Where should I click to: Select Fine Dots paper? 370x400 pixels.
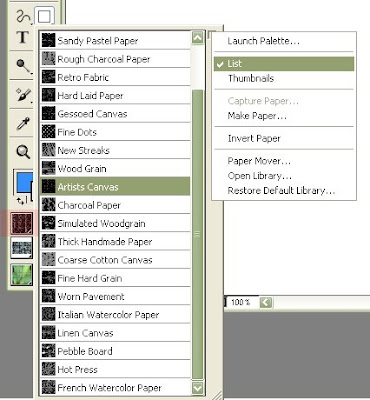[115, 132]
